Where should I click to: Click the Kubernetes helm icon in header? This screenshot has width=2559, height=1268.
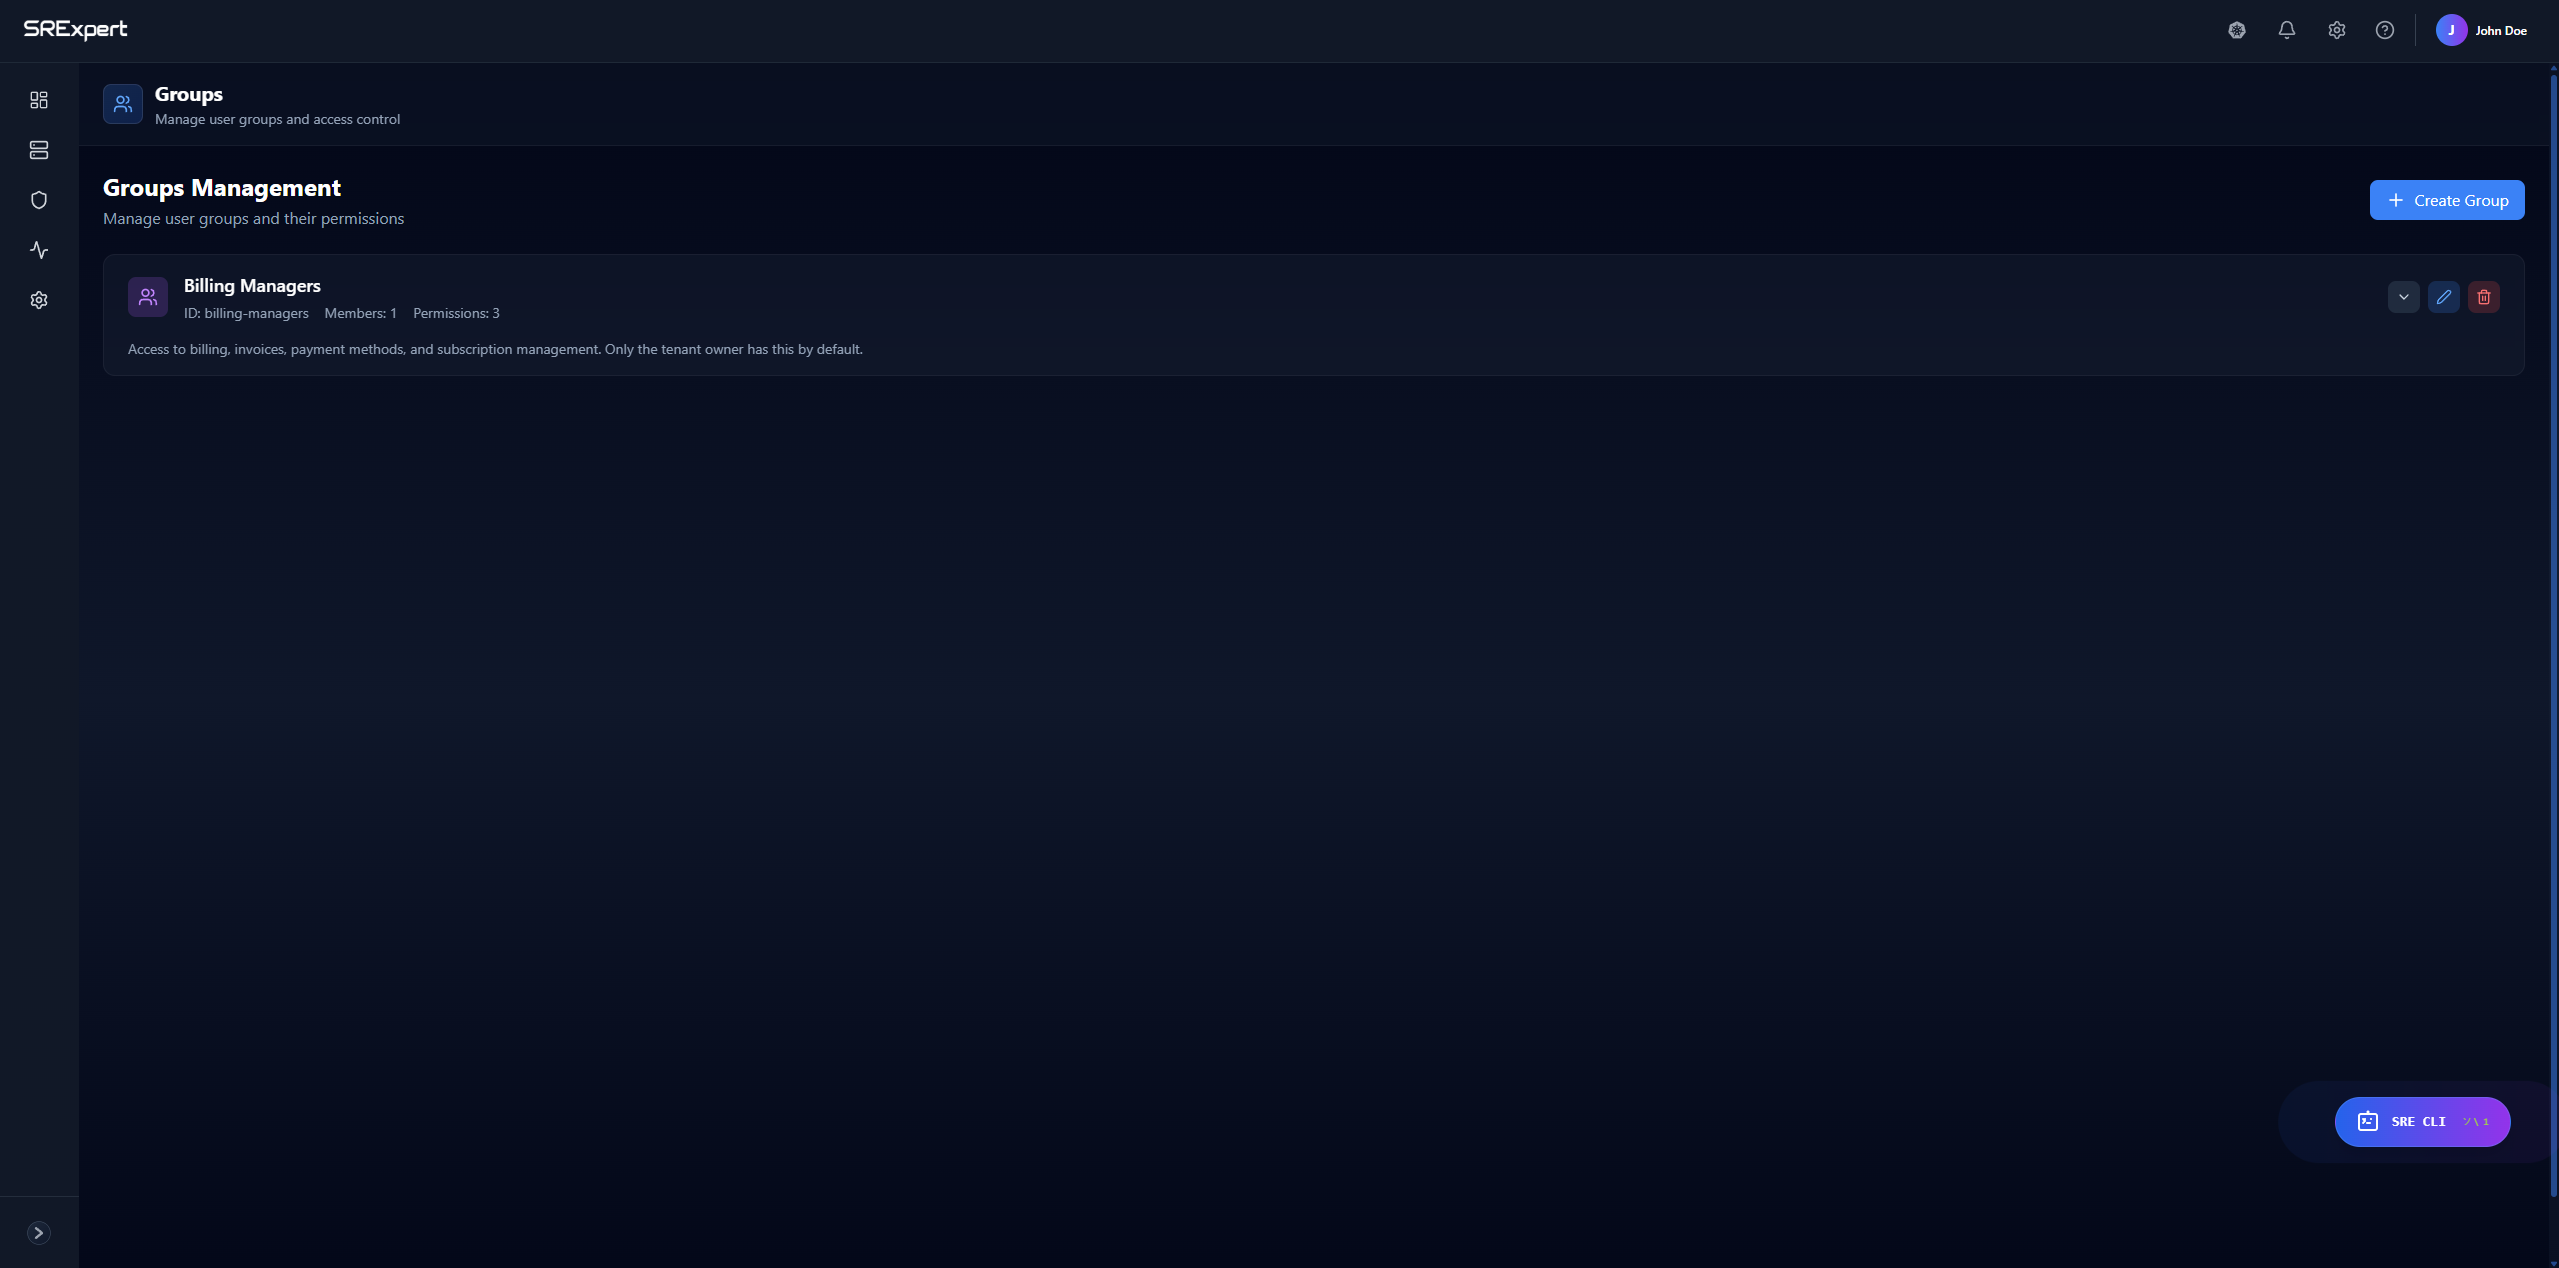2237,30
